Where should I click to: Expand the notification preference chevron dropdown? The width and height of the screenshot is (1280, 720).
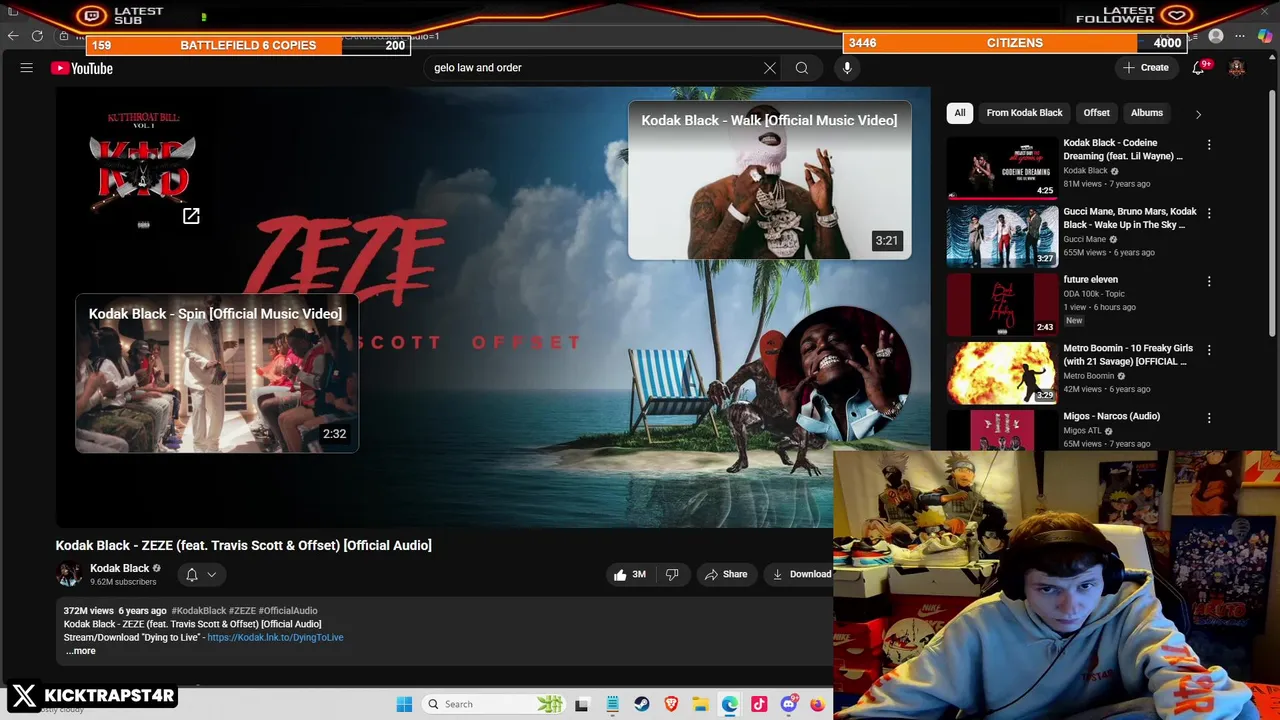point(212,575)
